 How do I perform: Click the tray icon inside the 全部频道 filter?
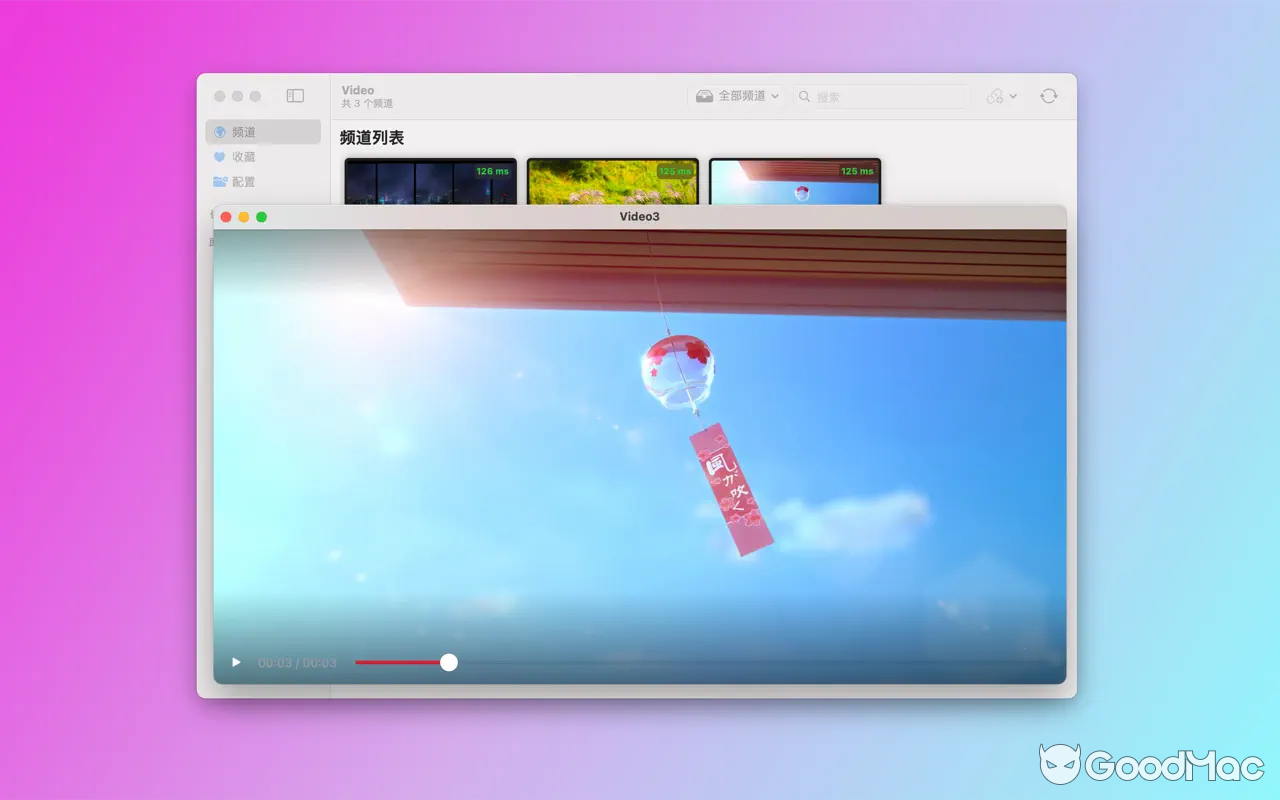coord(705,95)
